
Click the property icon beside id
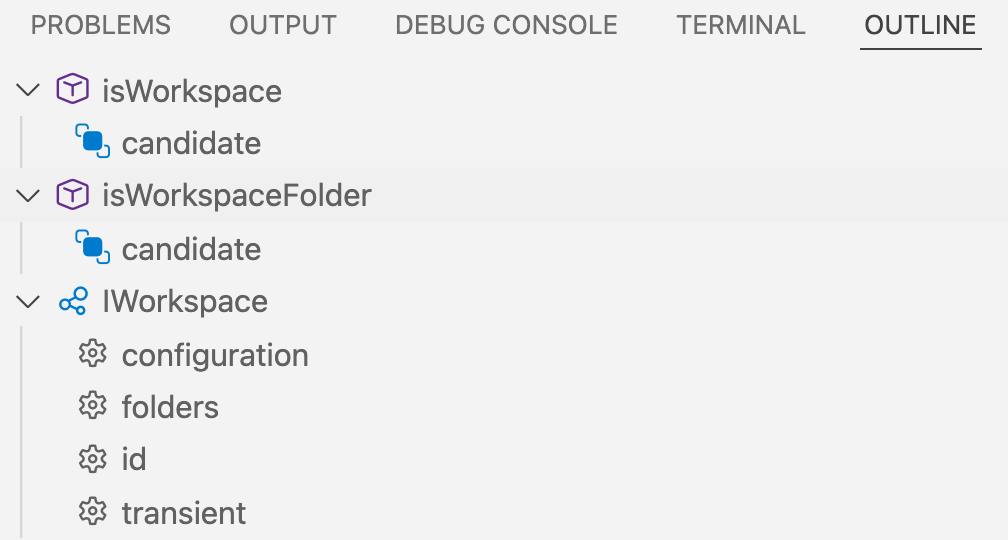(93, 459)
